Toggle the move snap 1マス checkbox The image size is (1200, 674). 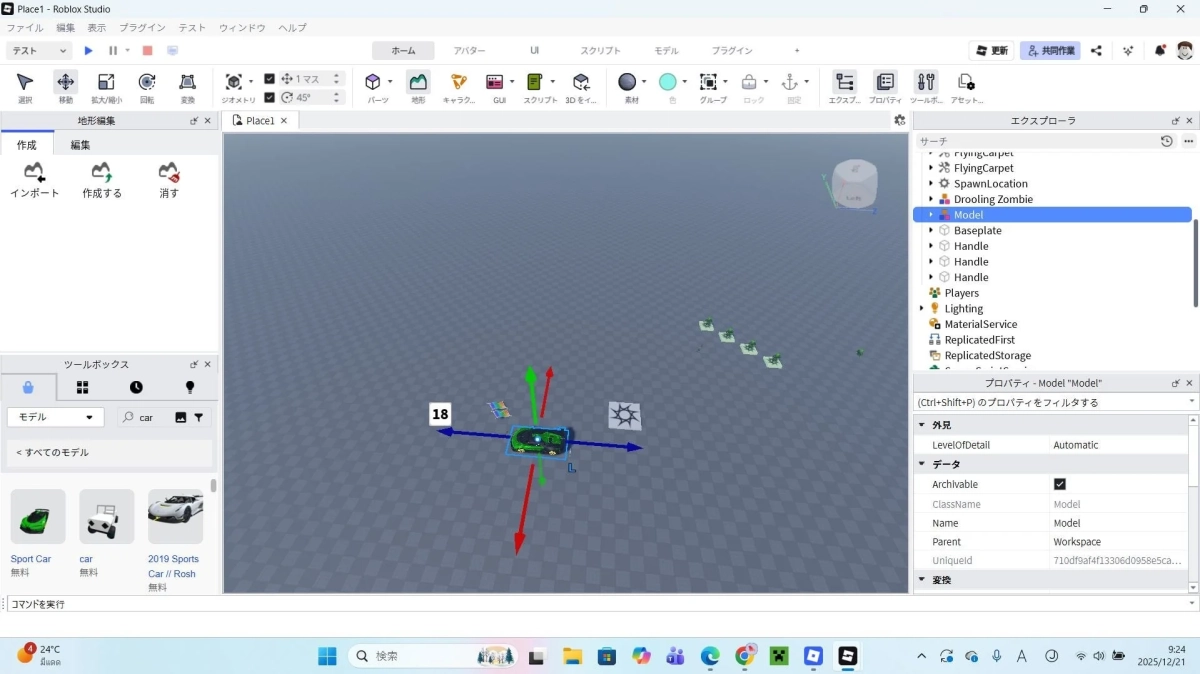point(269,79)
